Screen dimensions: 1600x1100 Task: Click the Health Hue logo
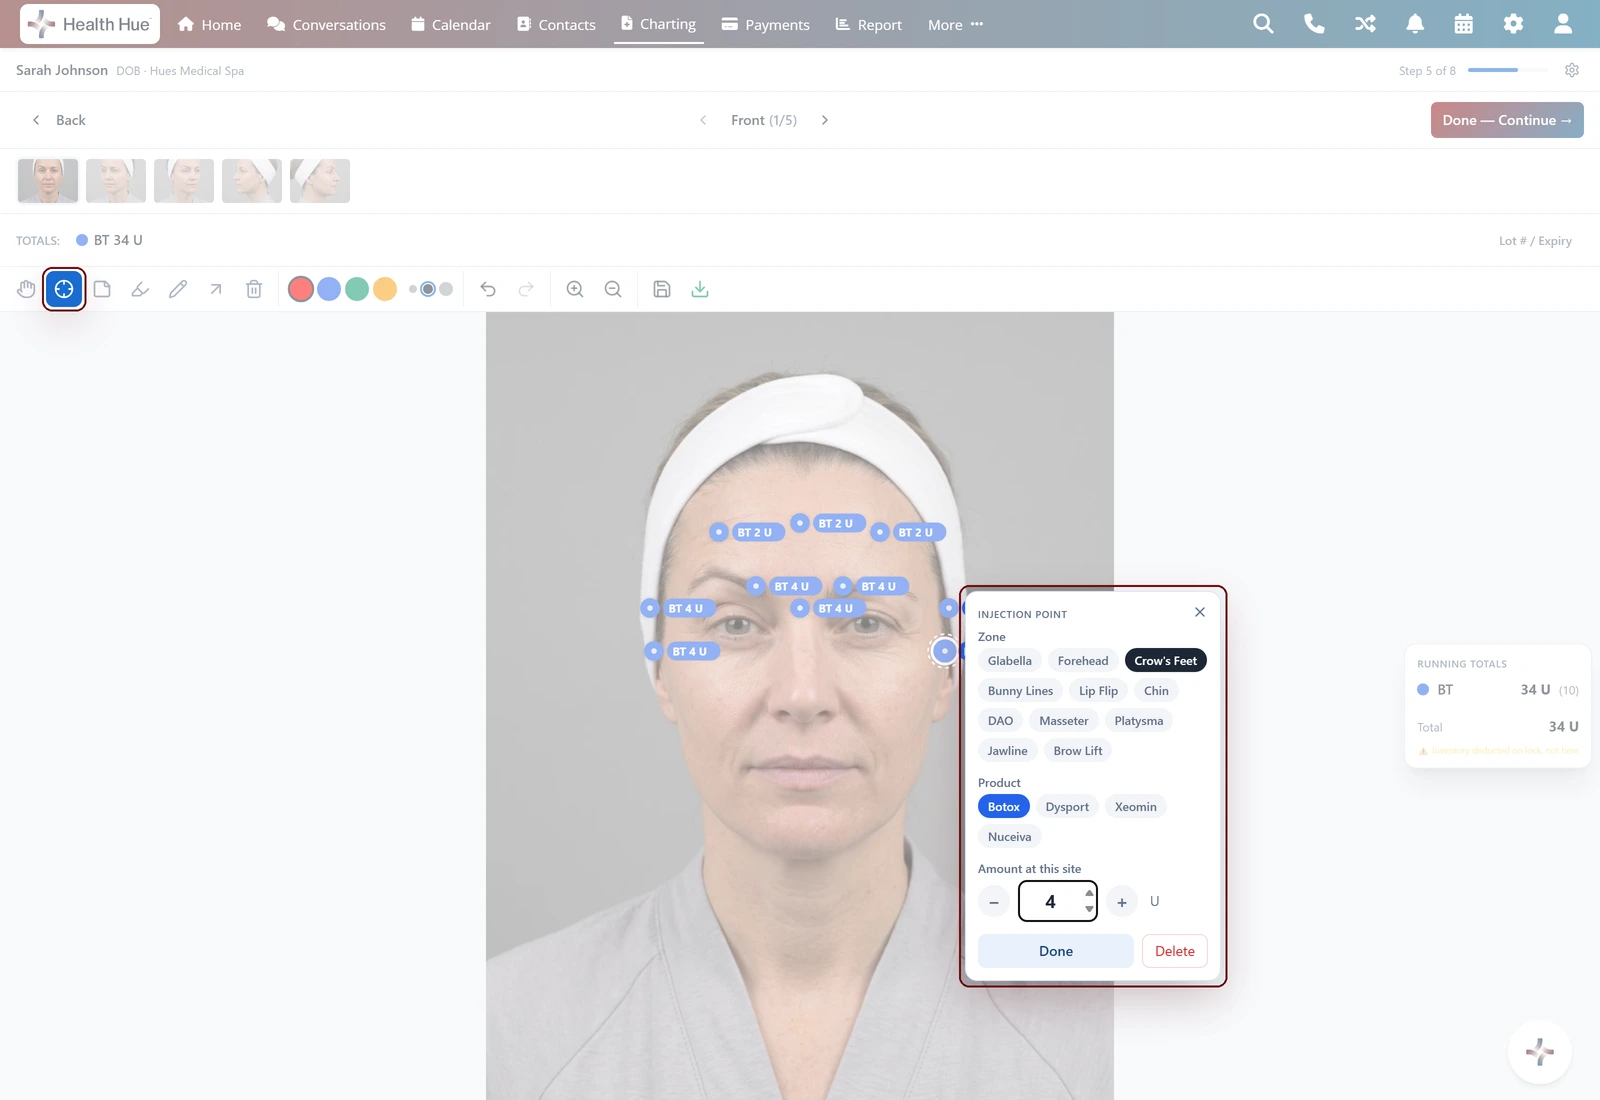pos(90,24)
